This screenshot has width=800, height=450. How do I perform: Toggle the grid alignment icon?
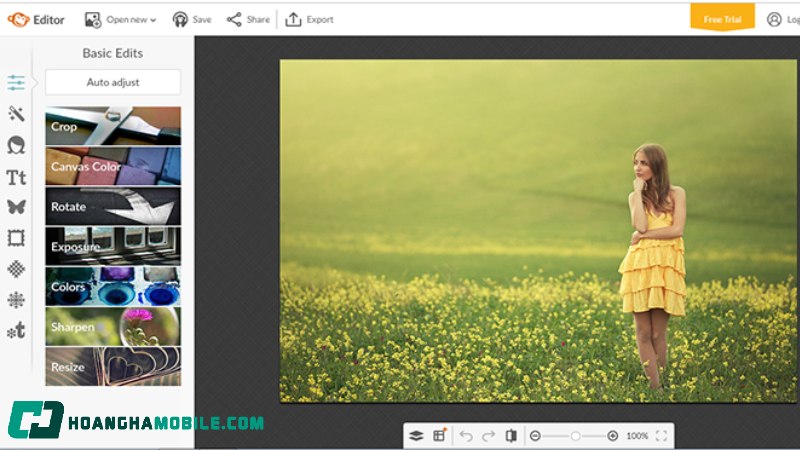(439, 435)
